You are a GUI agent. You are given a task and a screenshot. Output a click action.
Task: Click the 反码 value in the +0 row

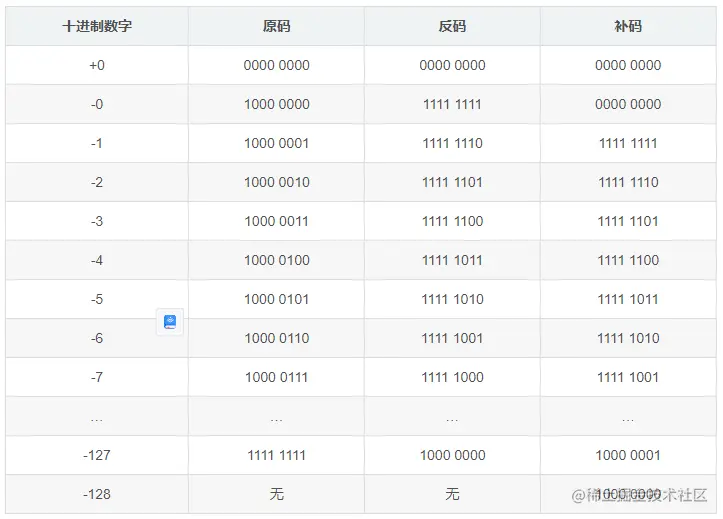click(x=452, y=65)
